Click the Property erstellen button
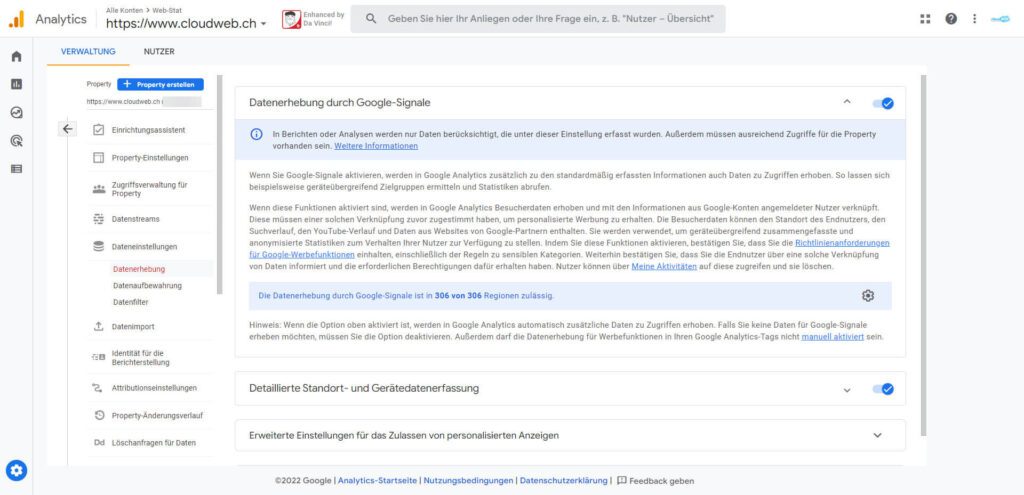Screen dimensions: 1024x495 tap(161, 84)
